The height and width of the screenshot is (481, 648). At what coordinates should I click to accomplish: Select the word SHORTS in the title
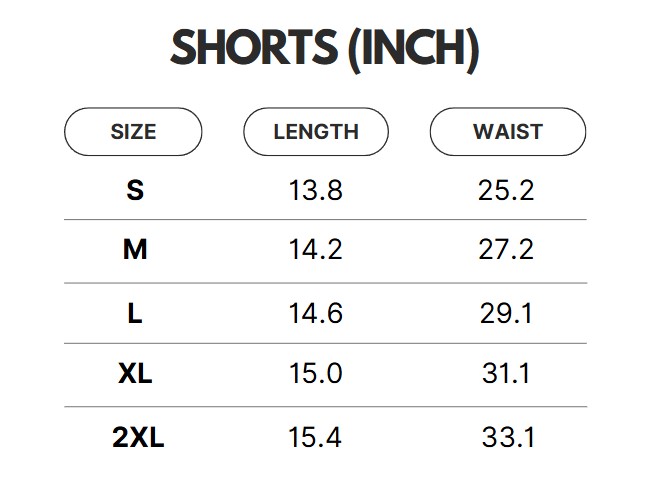tap(254, 48)
